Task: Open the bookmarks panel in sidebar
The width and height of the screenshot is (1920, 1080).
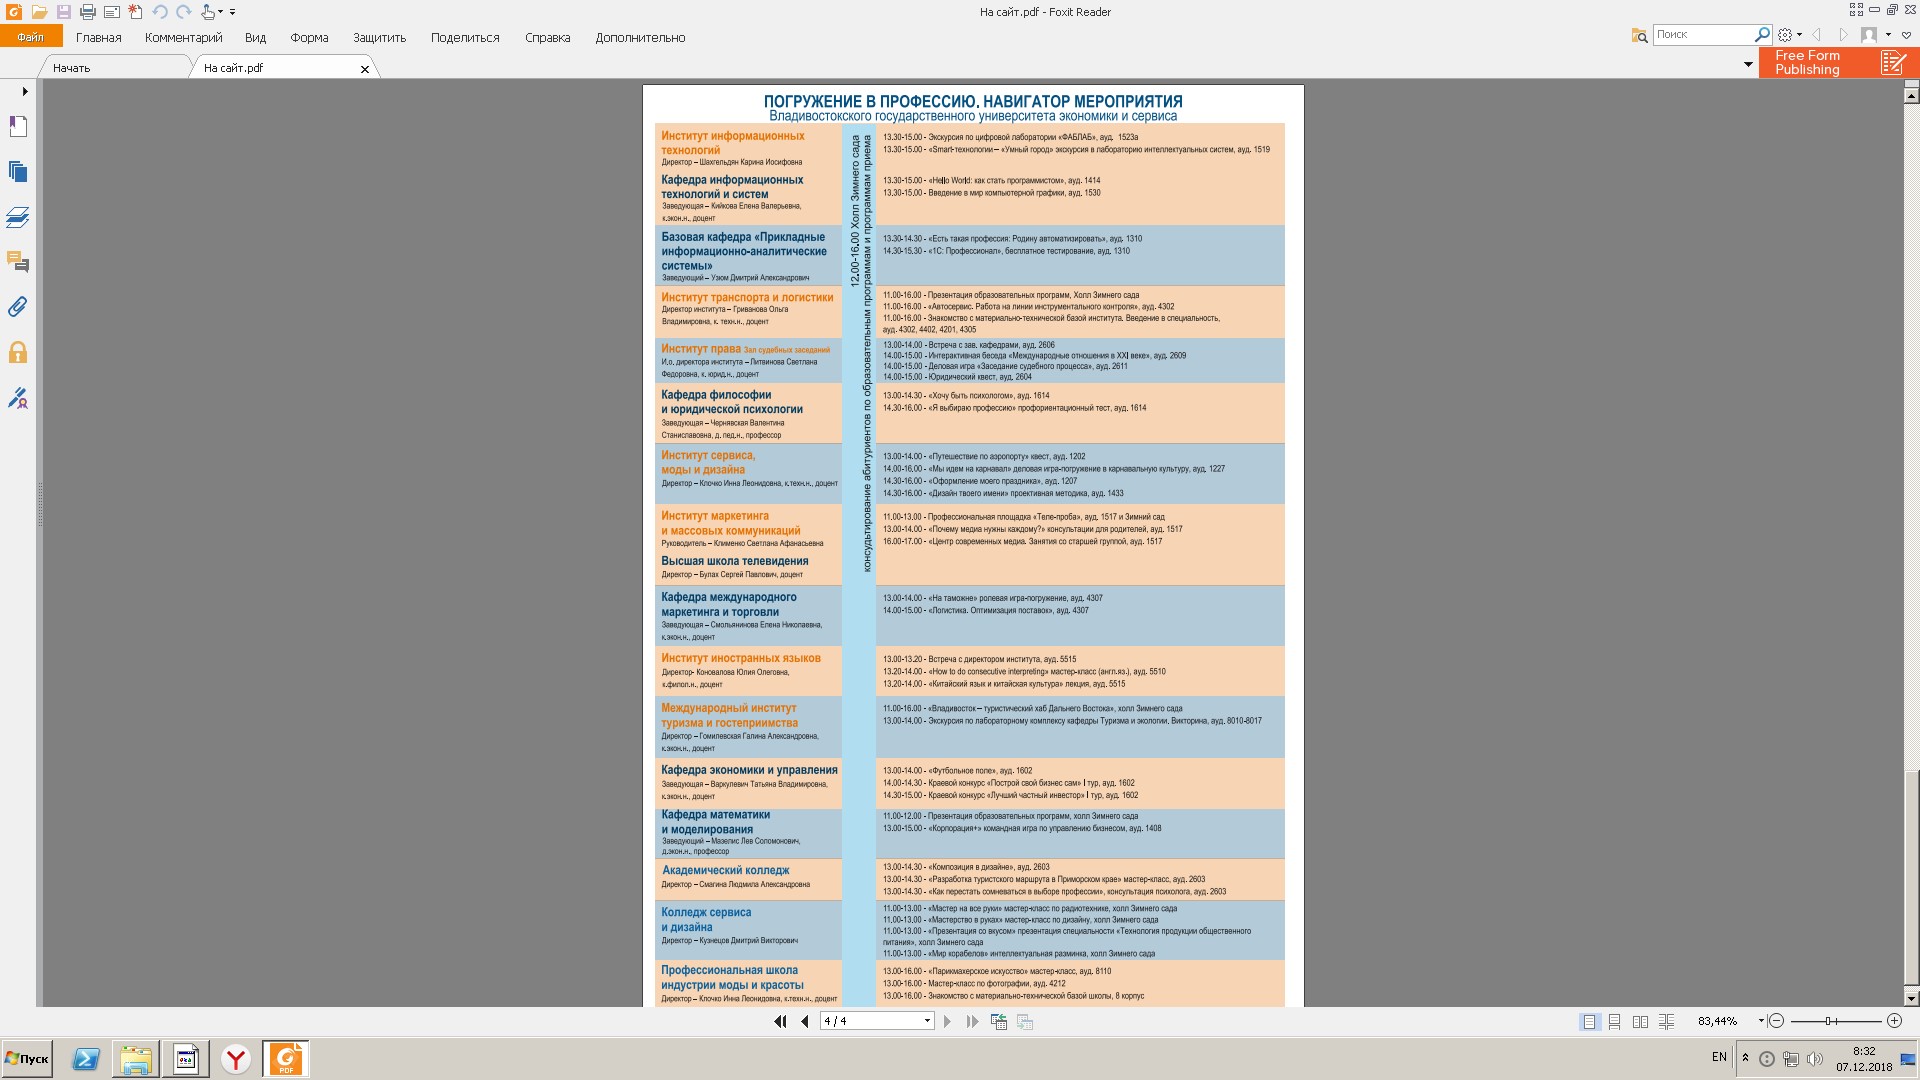Action: (x=18, y=127)
